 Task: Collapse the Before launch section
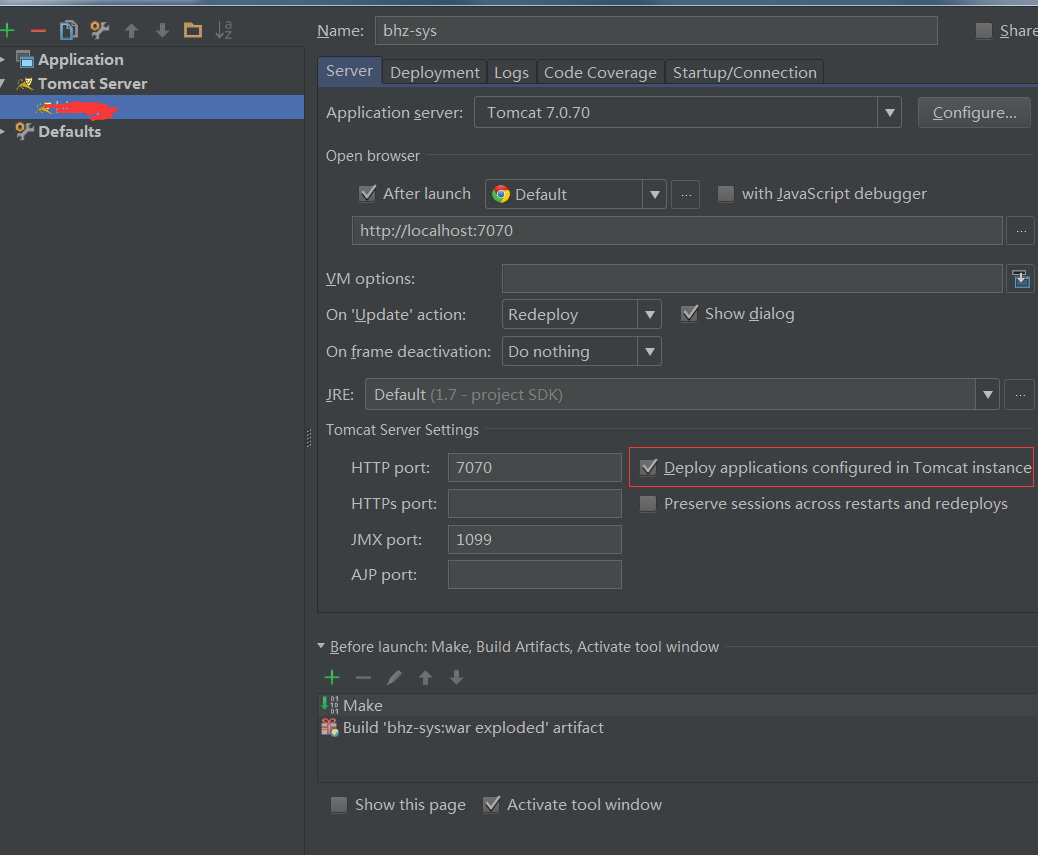[321, 646]
